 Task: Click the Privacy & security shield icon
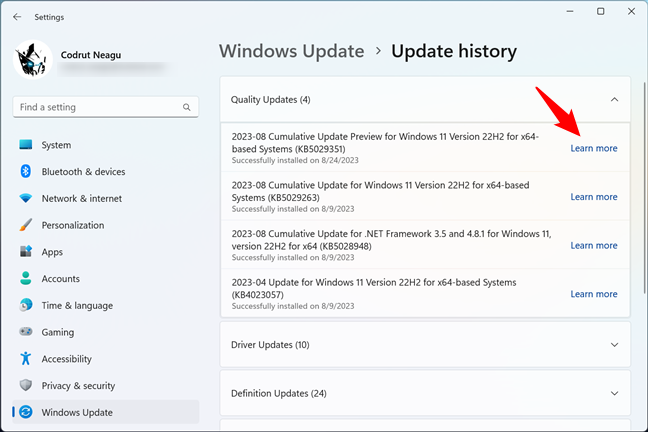coord(26,385)
